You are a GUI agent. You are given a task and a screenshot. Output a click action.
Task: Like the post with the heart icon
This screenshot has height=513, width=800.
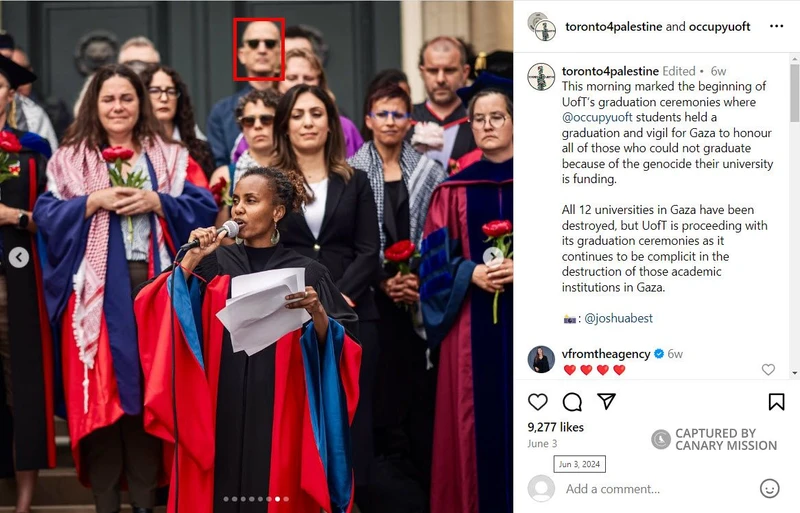pyautogui.click(x=538, y=402)
